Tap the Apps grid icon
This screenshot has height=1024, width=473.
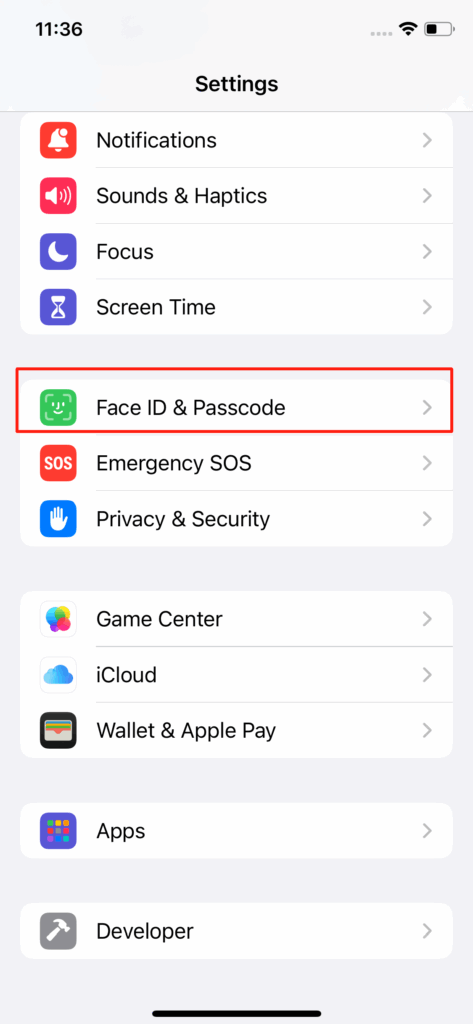[58, 831]
